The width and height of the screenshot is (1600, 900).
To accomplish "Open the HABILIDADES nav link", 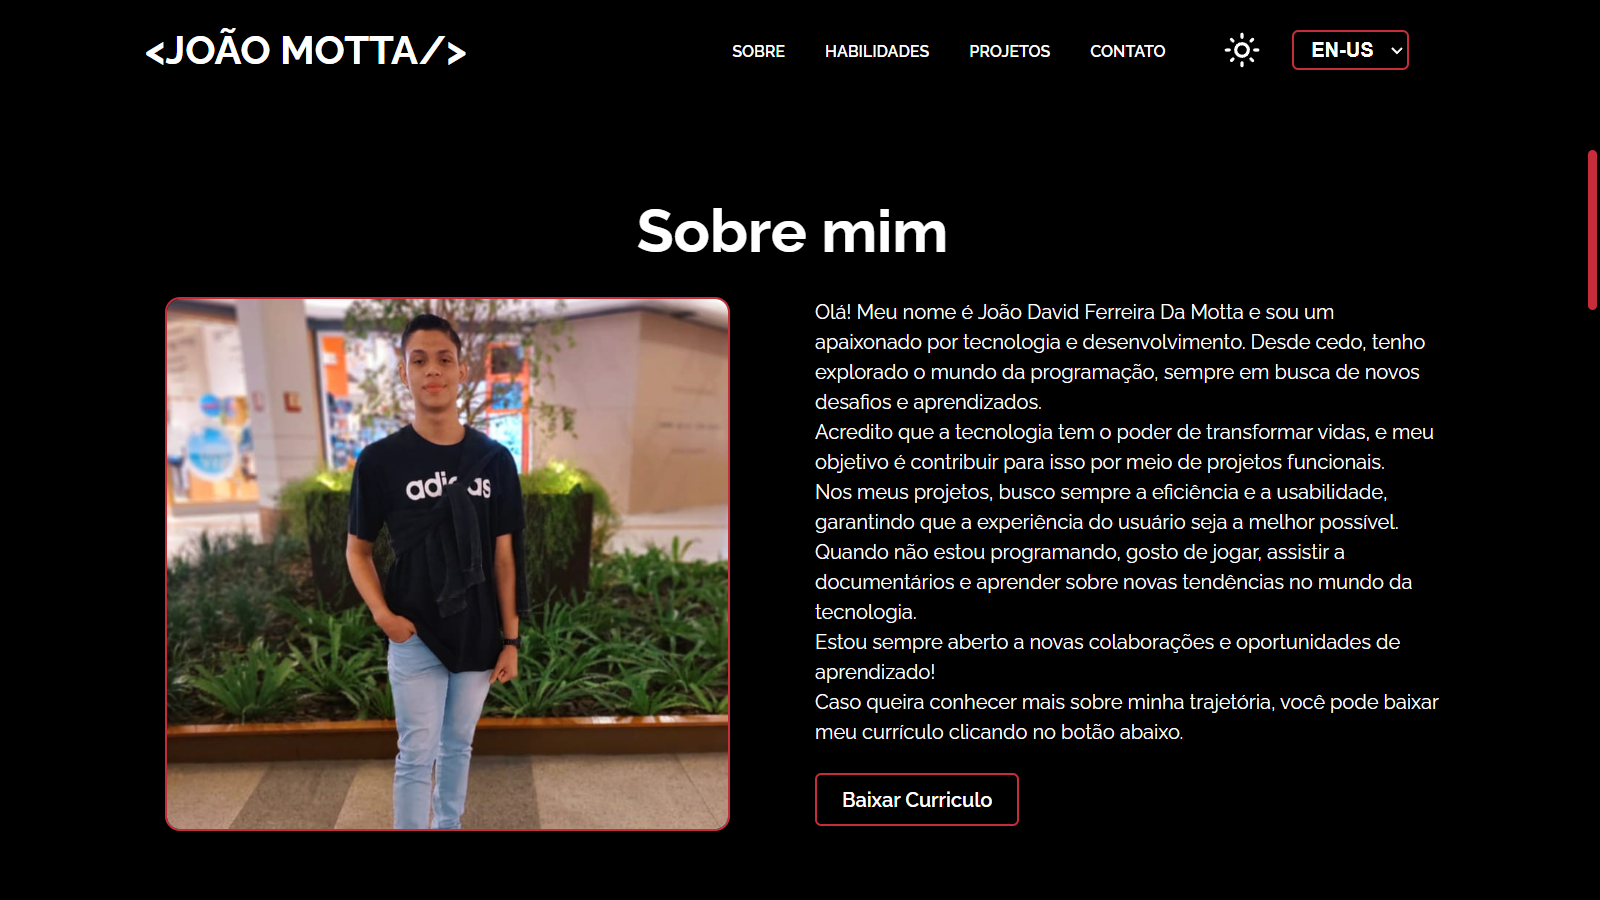I will tap(877, 51).
